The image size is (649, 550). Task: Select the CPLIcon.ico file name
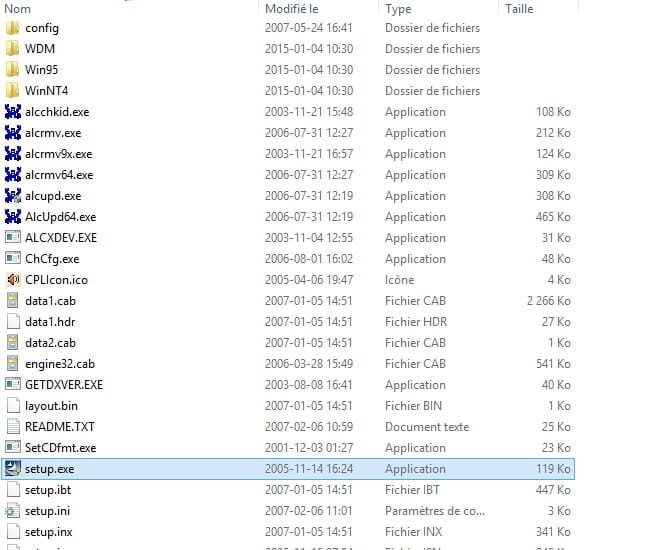[x=56, y=280]
